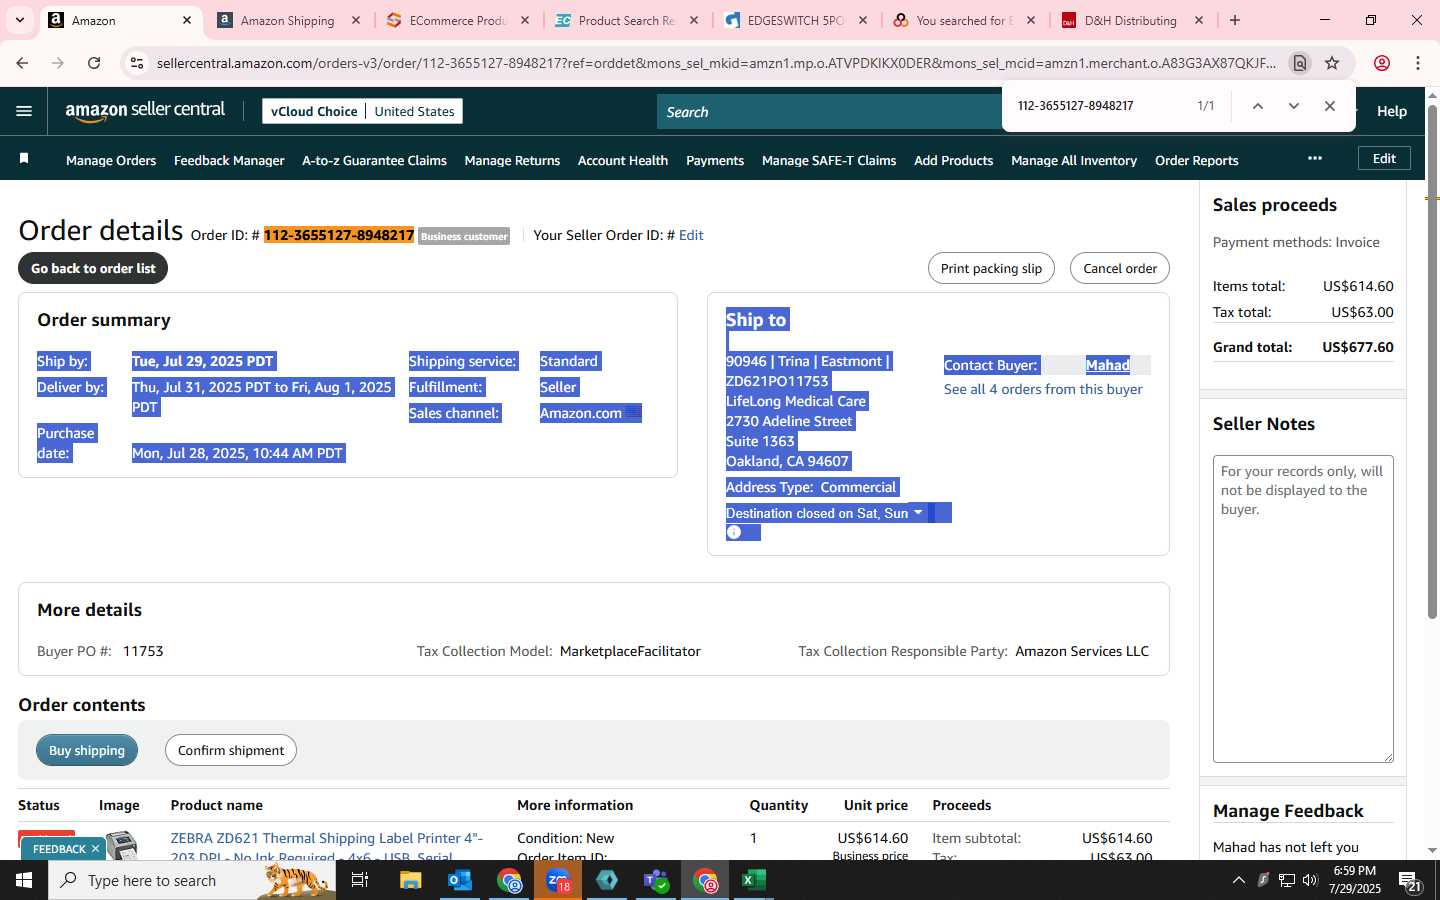The image size is (1440, 900).
Task: Open Add Products
Action: pyautogui.click(x=953, y=160)
